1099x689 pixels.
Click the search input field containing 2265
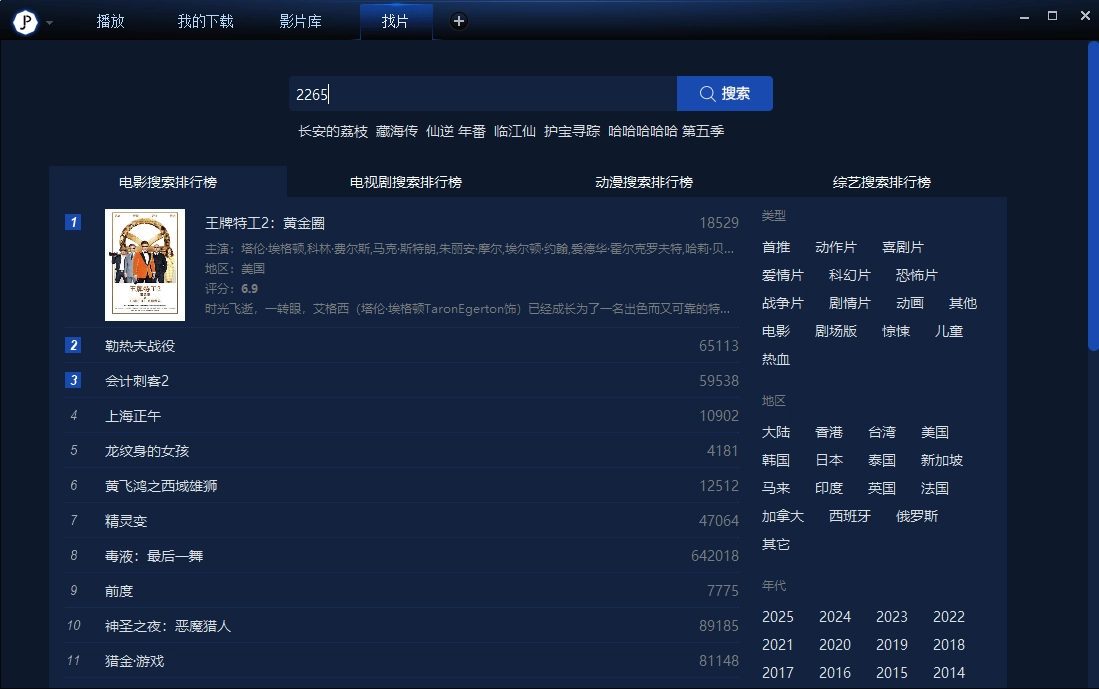click(482, 94)
